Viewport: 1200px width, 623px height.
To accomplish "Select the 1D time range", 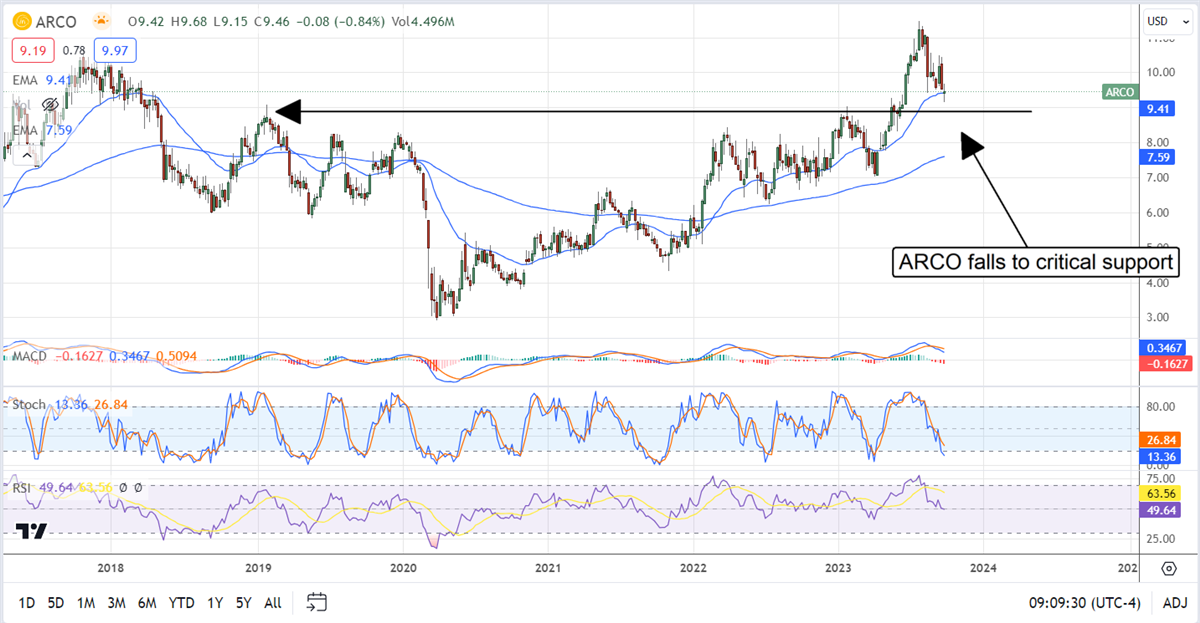I will (x=27, y=603).
